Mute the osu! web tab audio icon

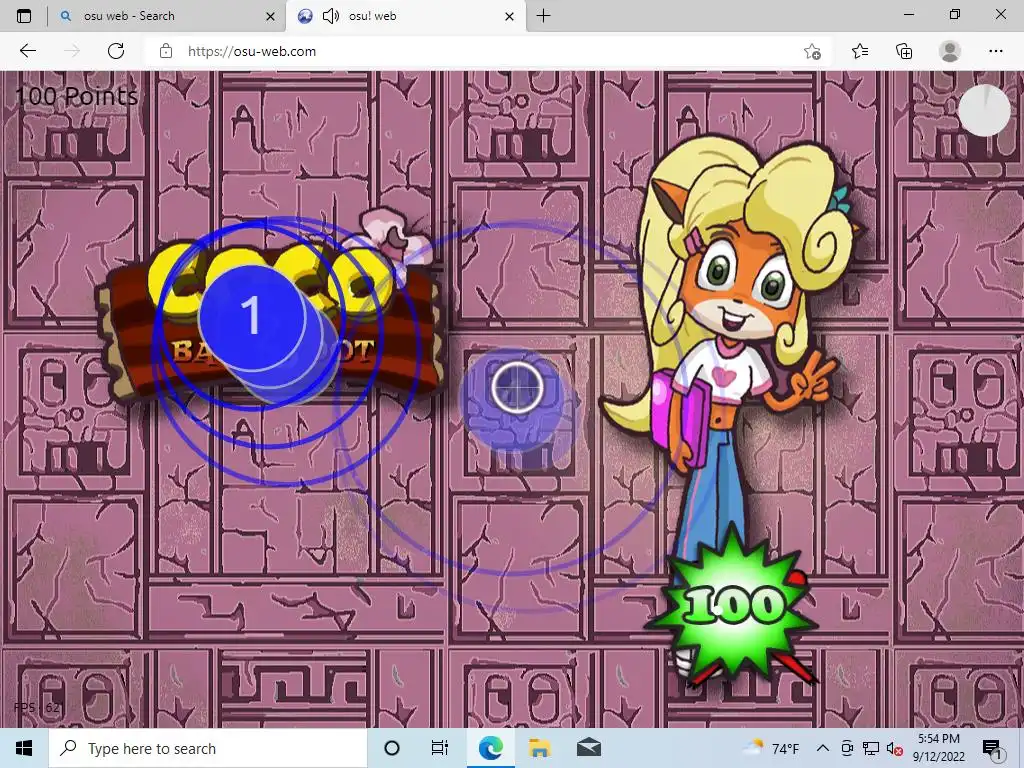(x=331, y=16)
